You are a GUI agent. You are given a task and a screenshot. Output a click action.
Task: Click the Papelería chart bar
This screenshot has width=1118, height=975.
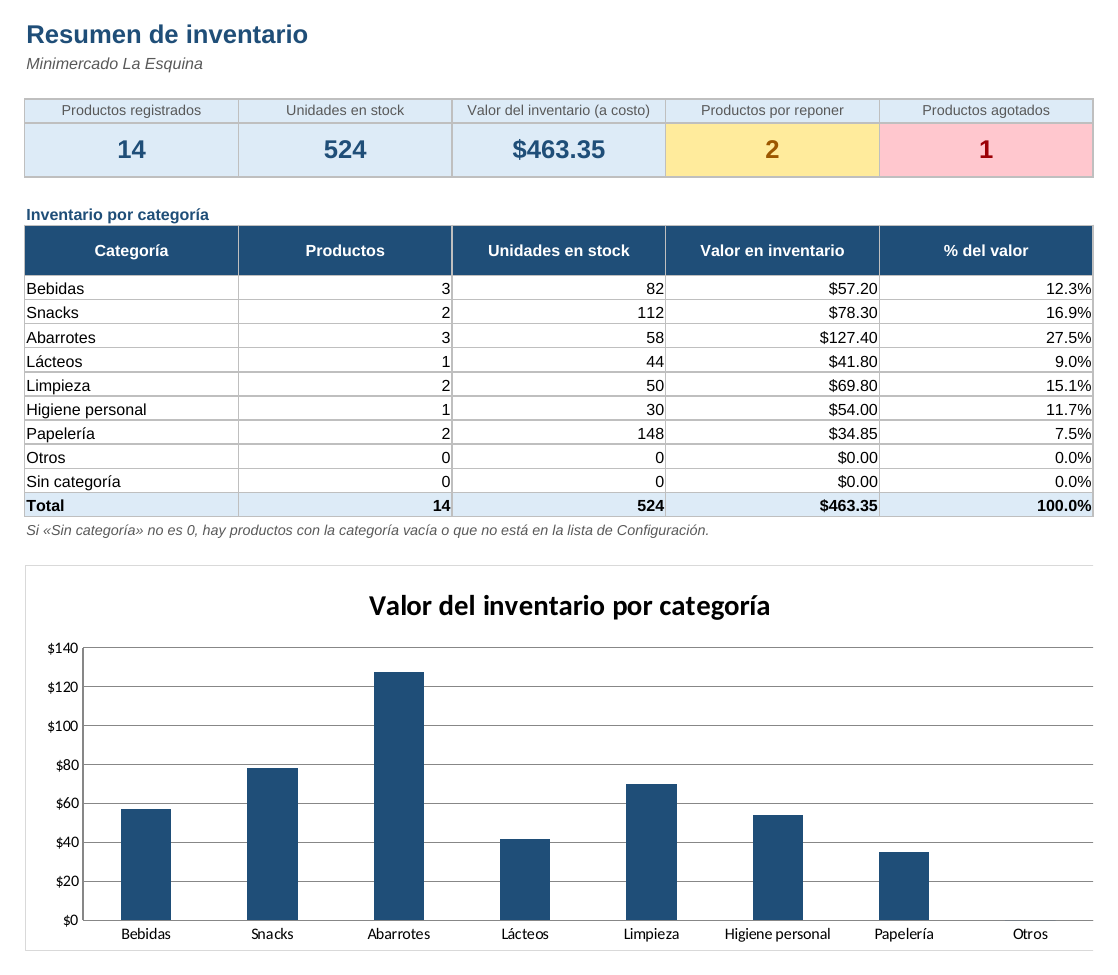(x=904, y=886)
